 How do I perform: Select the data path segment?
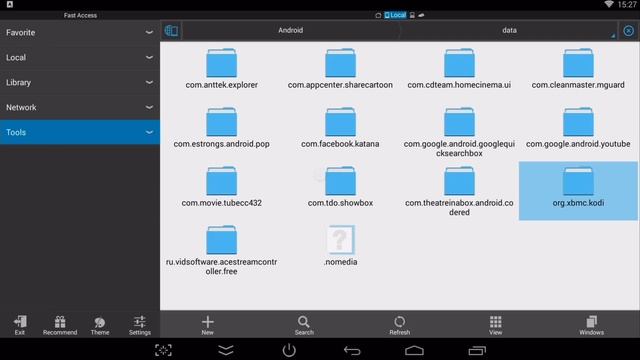(509, 30)
